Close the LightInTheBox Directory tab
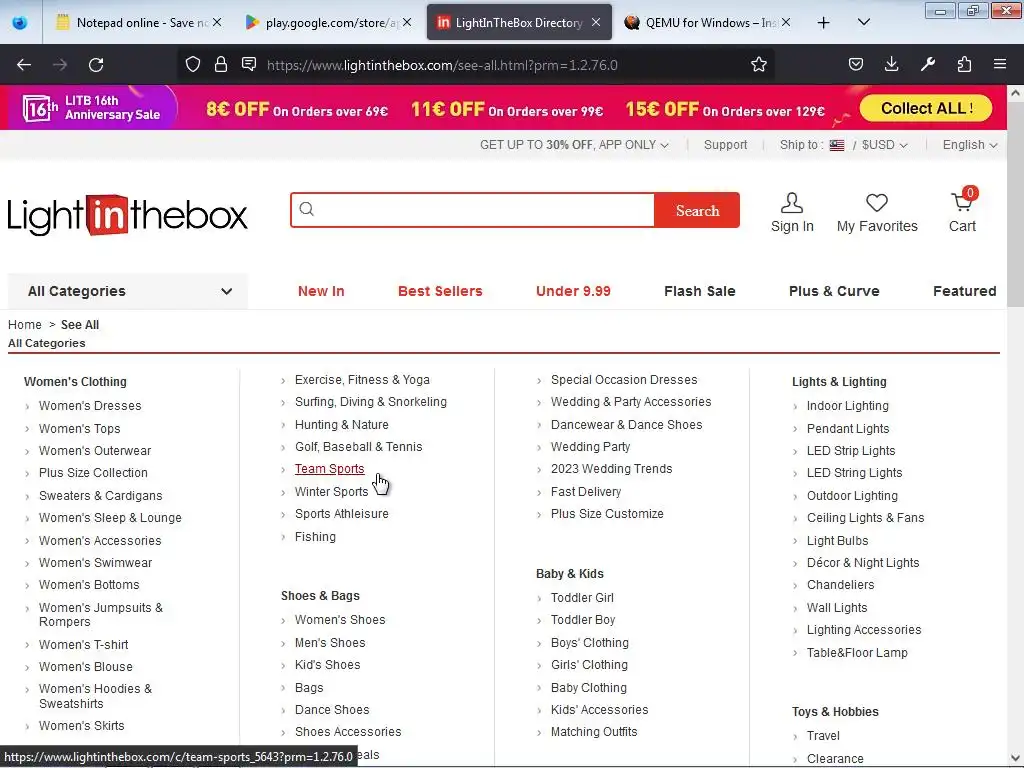This screenshot has width=1024, height=768. pyautogui.click(x=596, y=22)
